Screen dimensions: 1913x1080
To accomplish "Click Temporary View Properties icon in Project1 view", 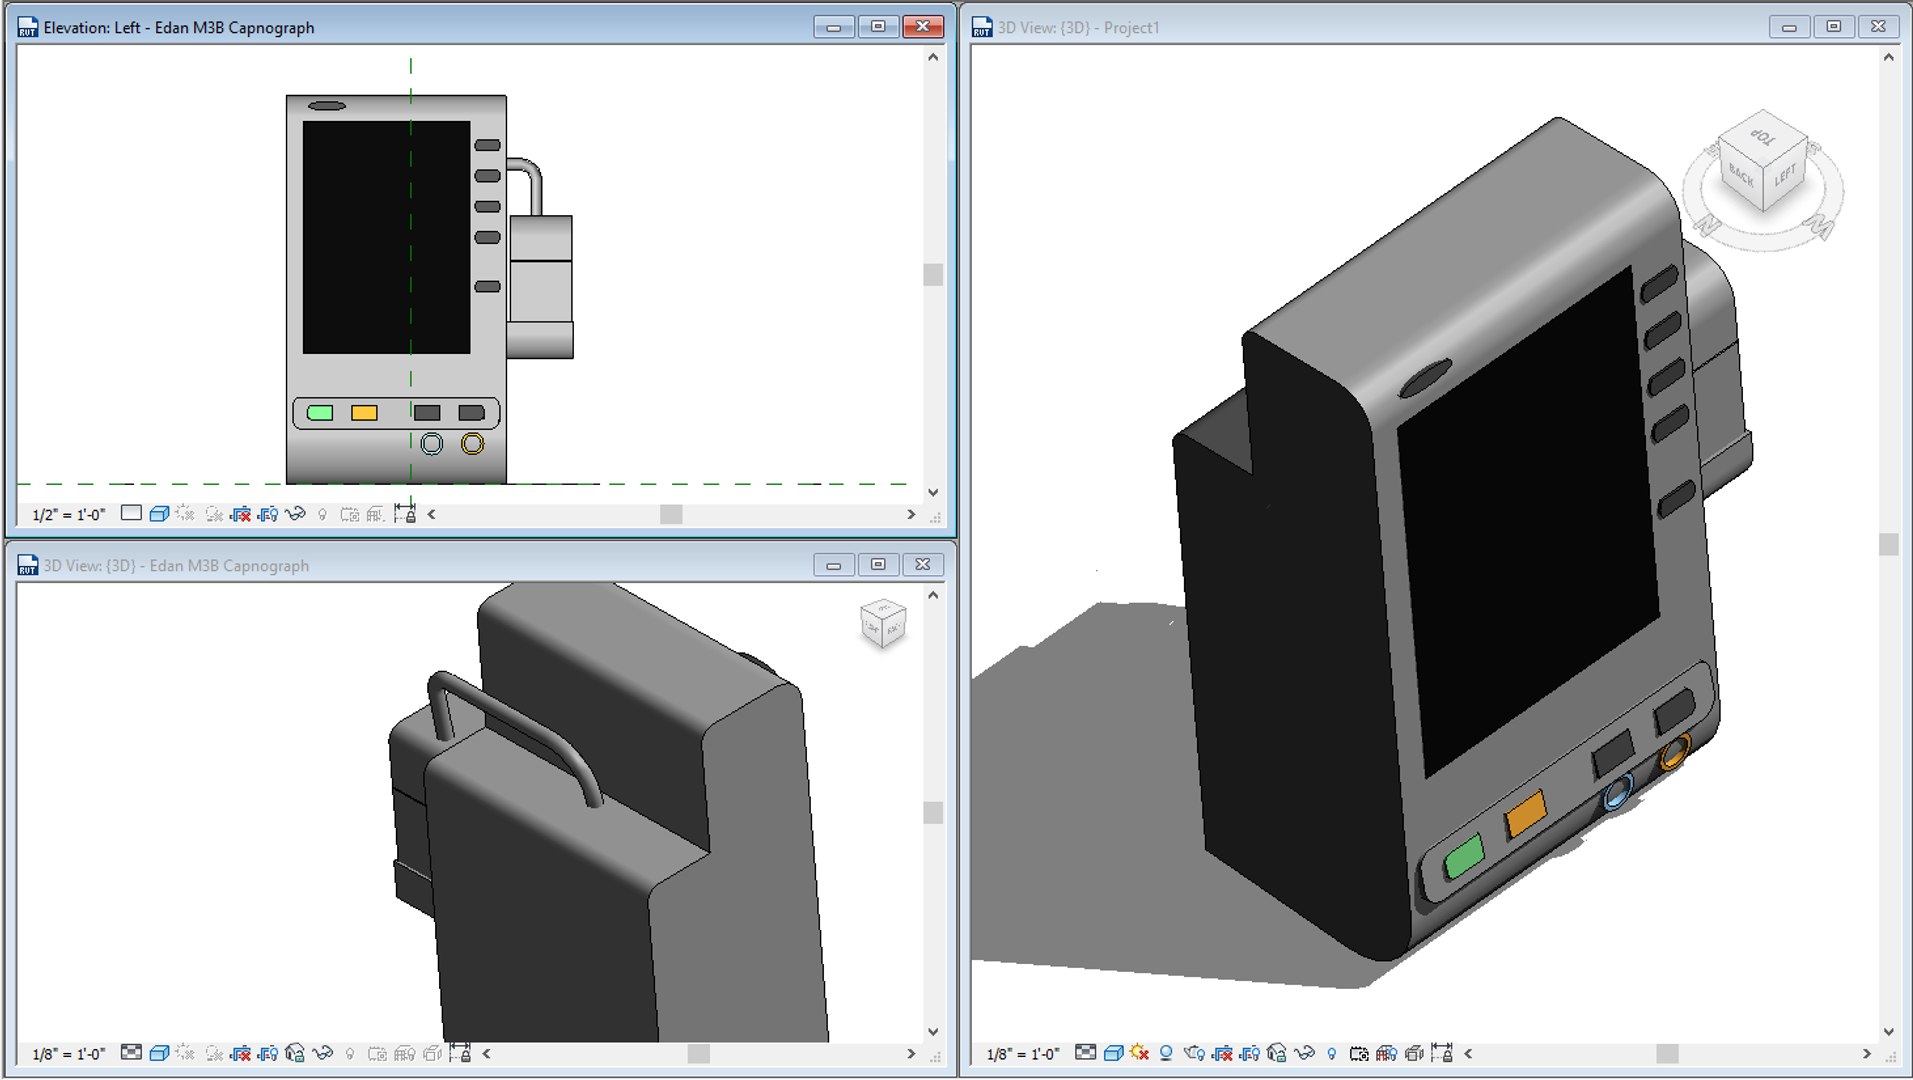I will 1359,1054.
